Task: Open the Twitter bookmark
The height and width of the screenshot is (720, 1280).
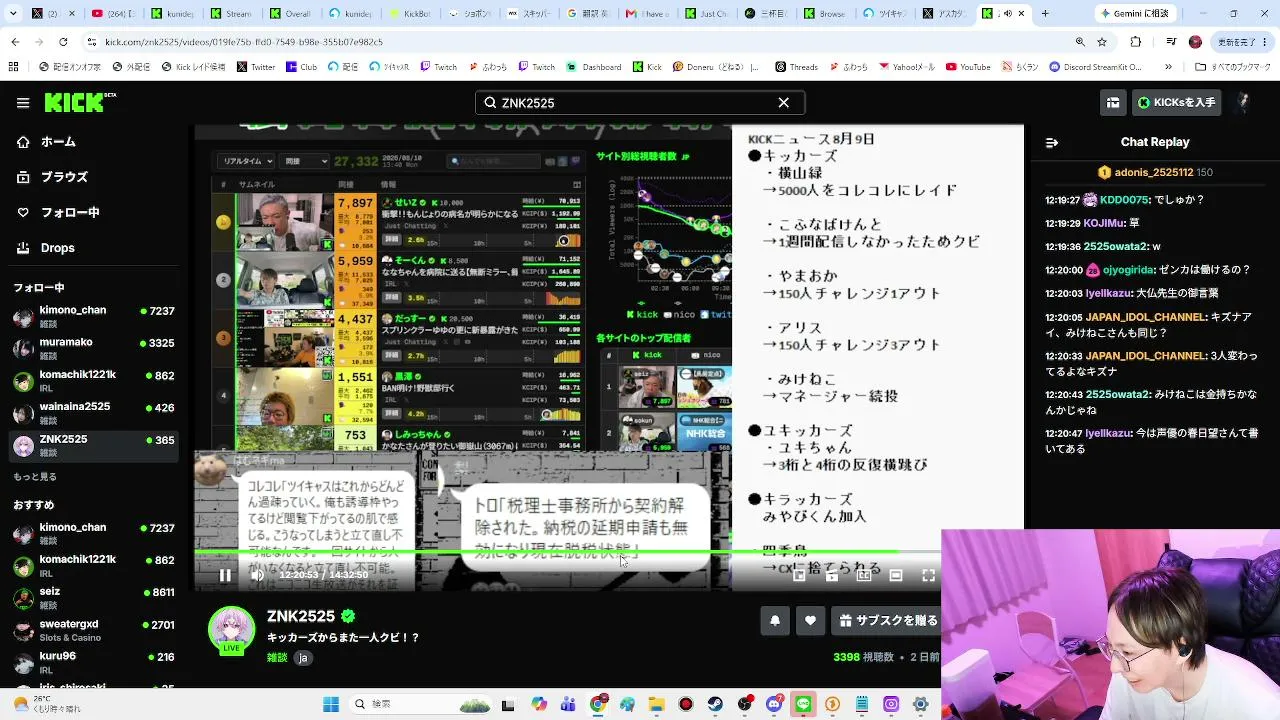Action: coord(254,67)
